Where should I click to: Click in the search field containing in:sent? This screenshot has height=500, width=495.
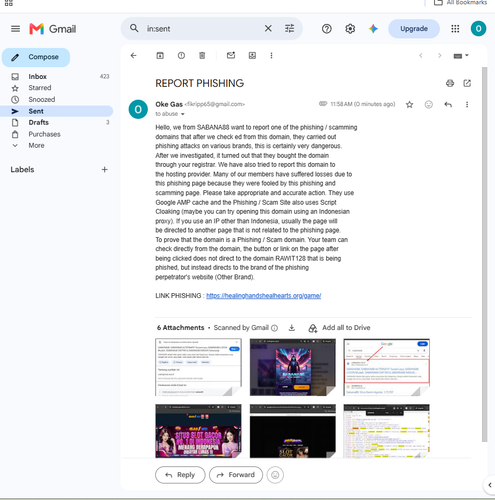tap(202, 29)
